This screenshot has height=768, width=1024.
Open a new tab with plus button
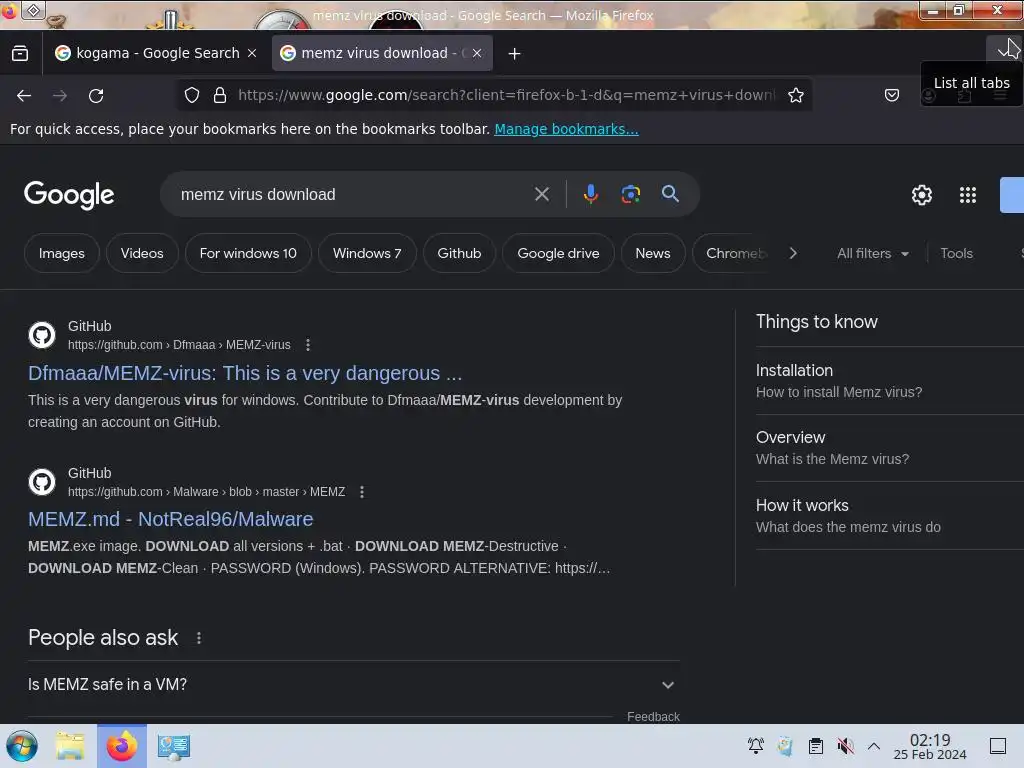tap(515, 54)
